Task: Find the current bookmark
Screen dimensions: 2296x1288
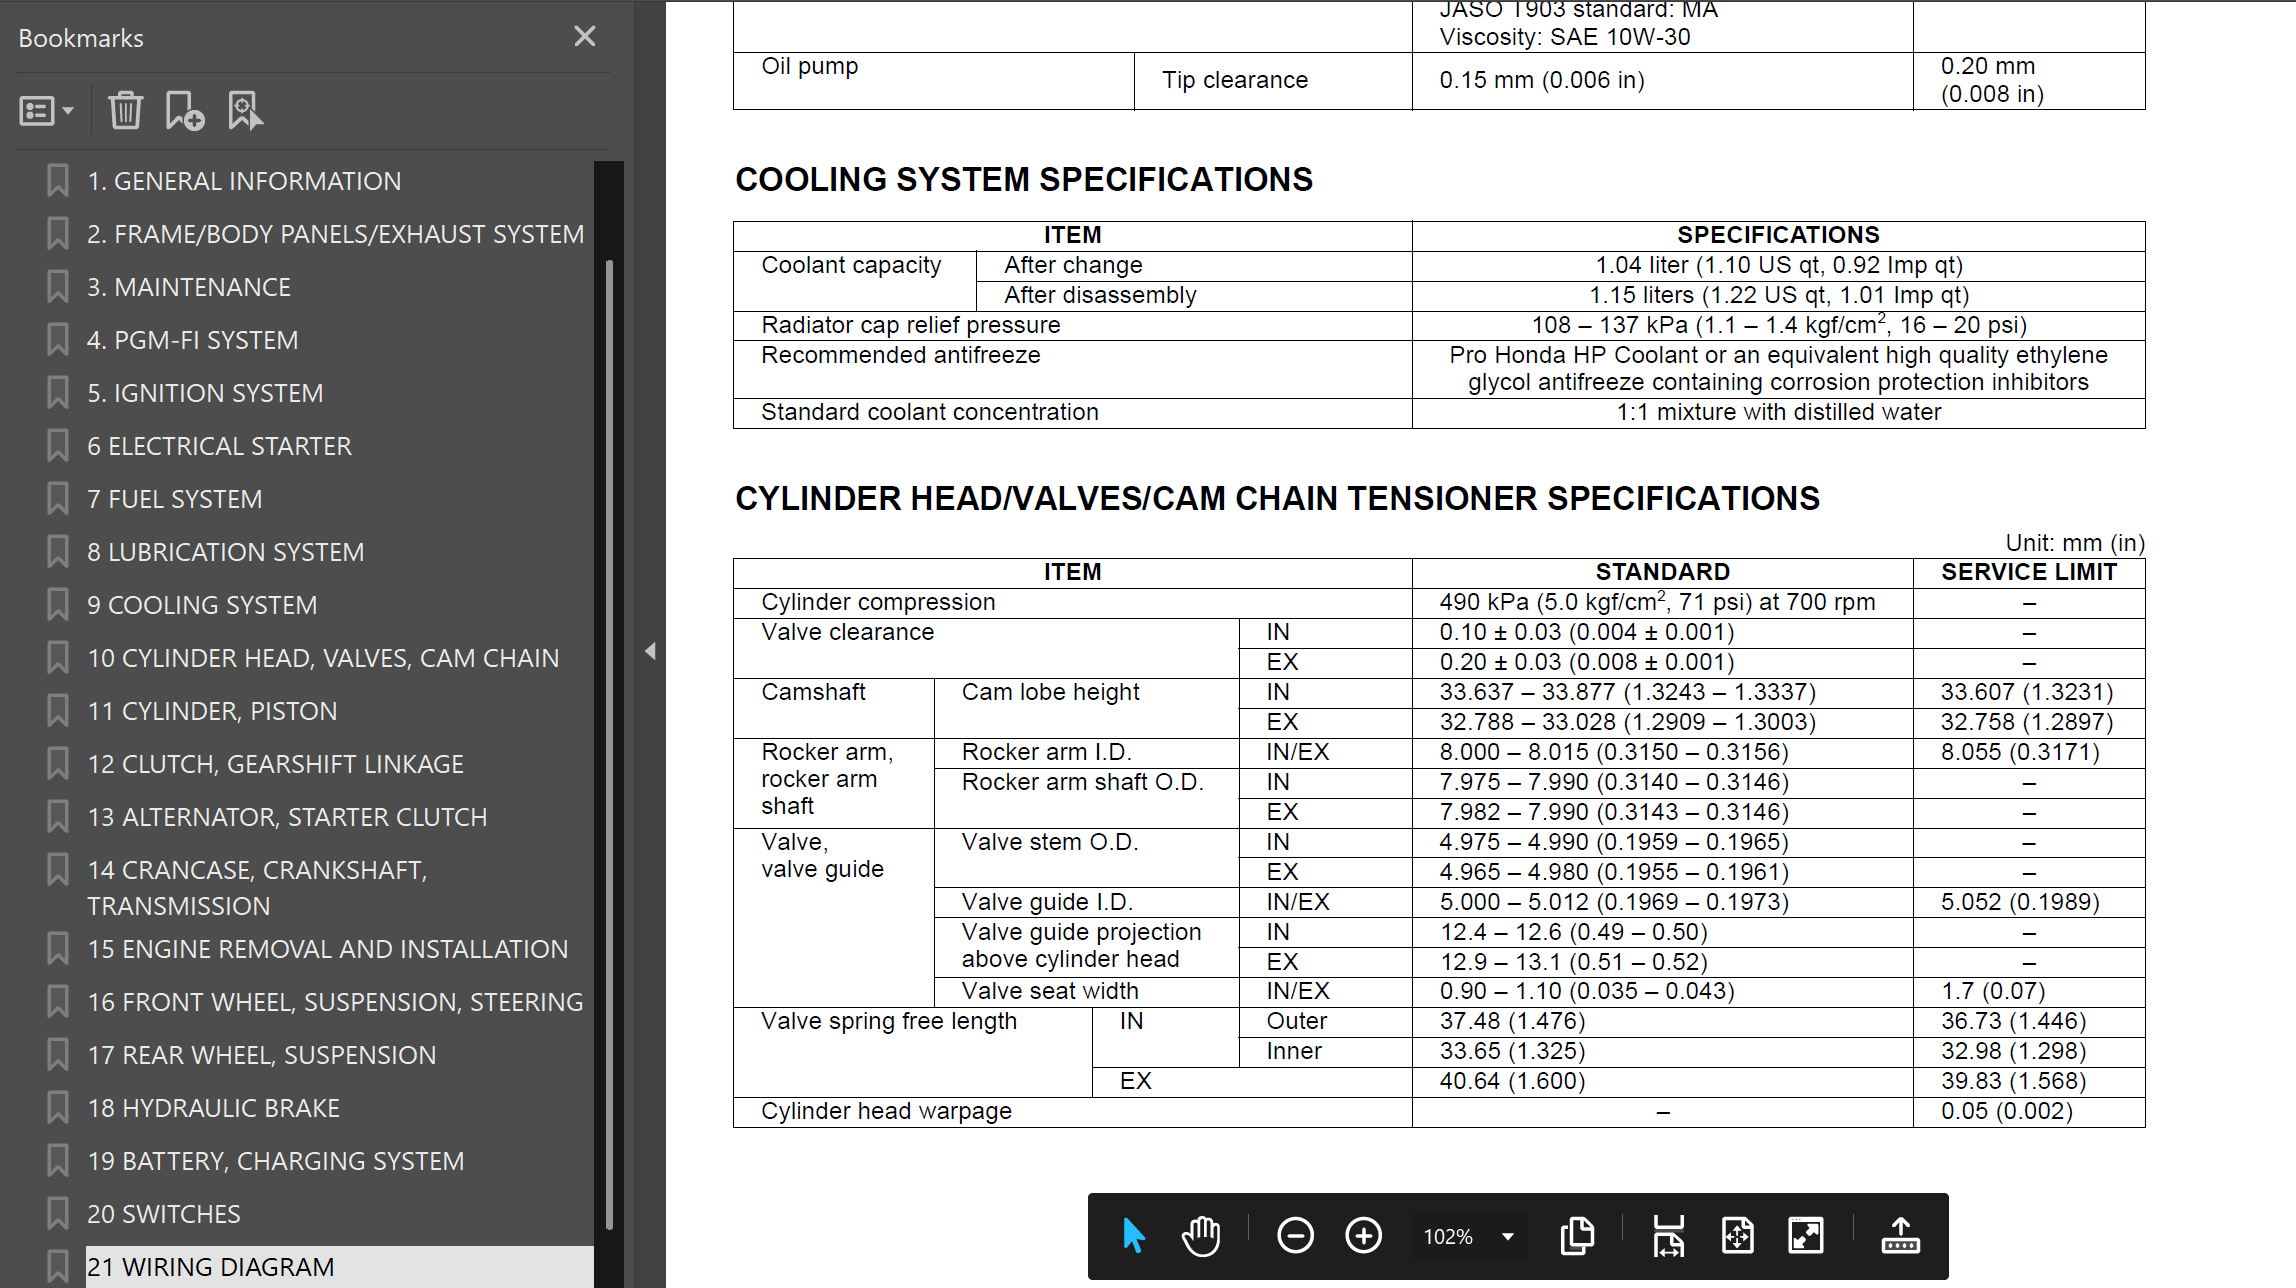Action: [x=245, y=110]
